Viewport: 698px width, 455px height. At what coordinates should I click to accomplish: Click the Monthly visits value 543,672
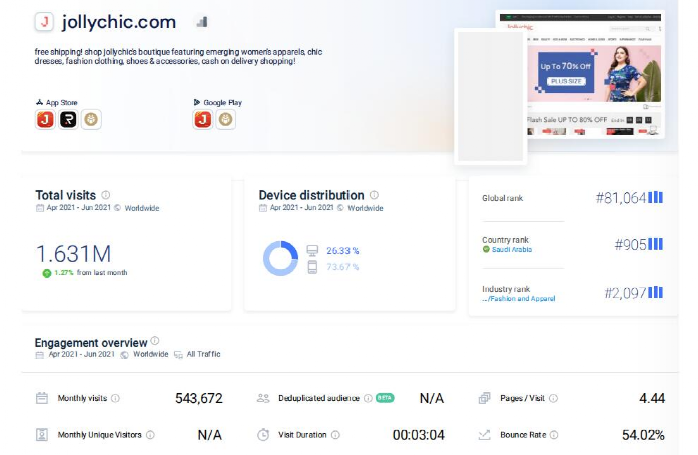tap(199, 398)
